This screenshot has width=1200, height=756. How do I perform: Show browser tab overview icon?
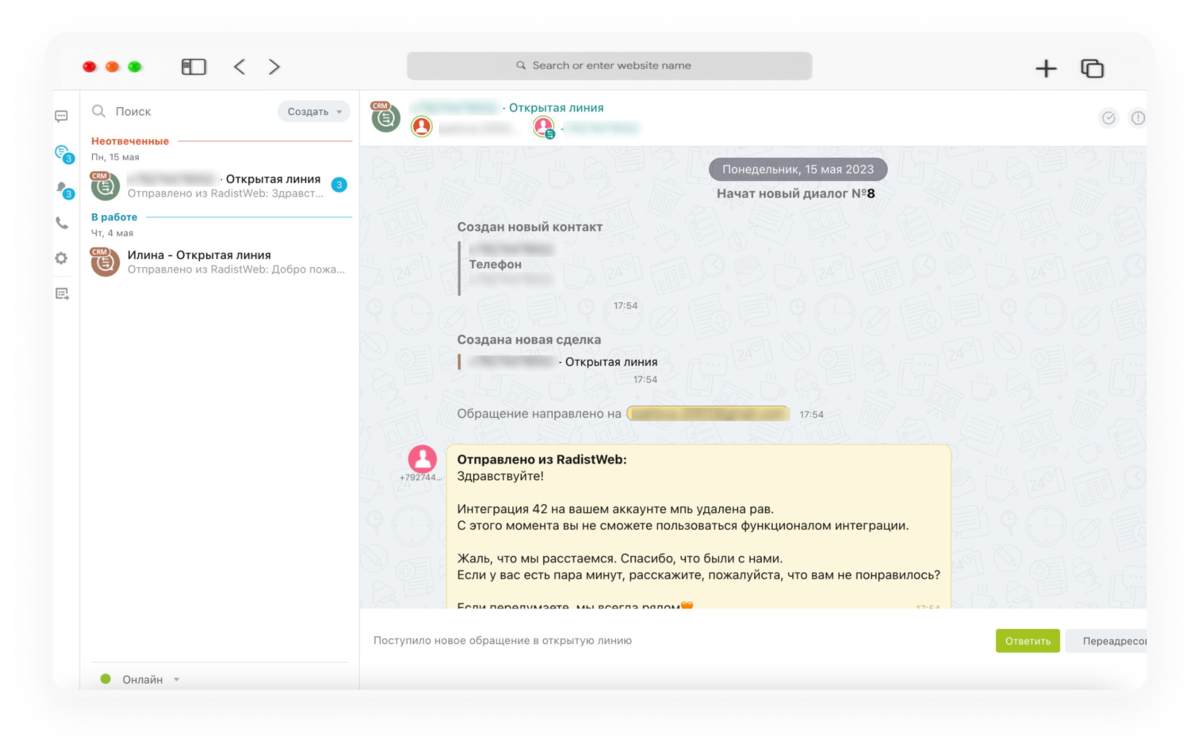[1092, 68]
